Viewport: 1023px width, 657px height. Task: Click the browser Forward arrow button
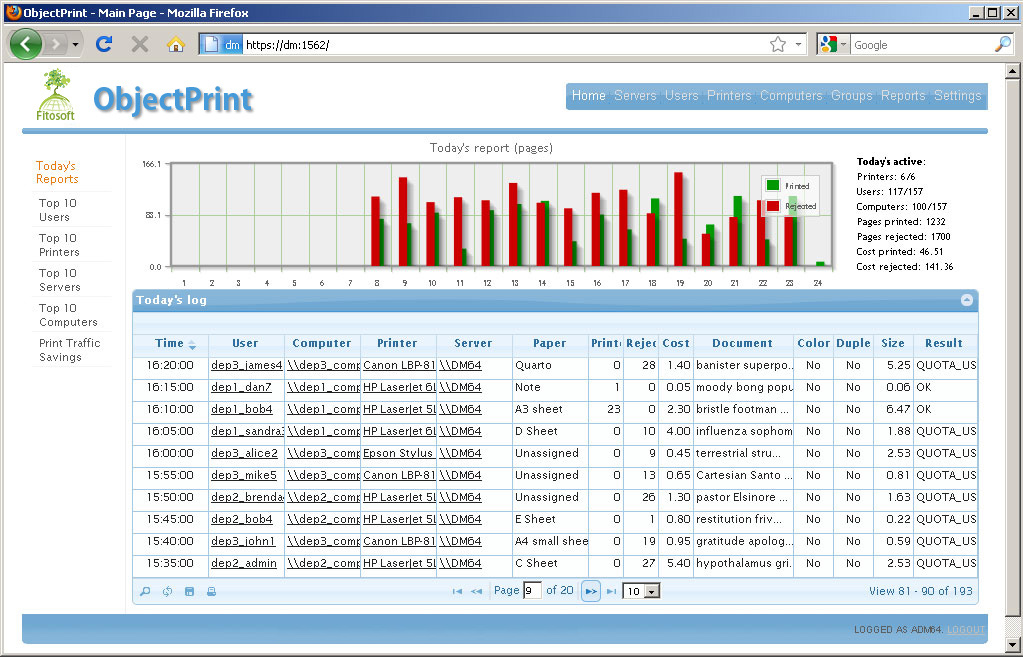point(56,44)
